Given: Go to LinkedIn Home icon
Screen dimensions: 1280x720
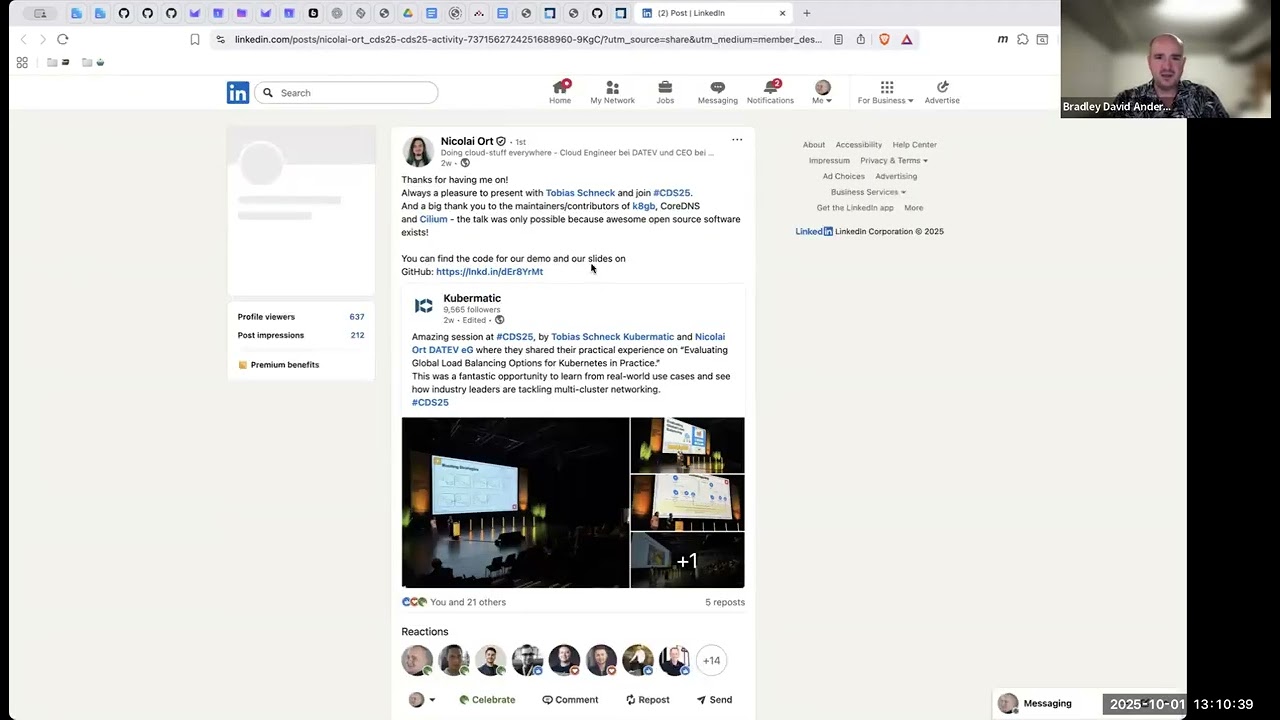Looking at the screenshot, I should tap(560, 88).
